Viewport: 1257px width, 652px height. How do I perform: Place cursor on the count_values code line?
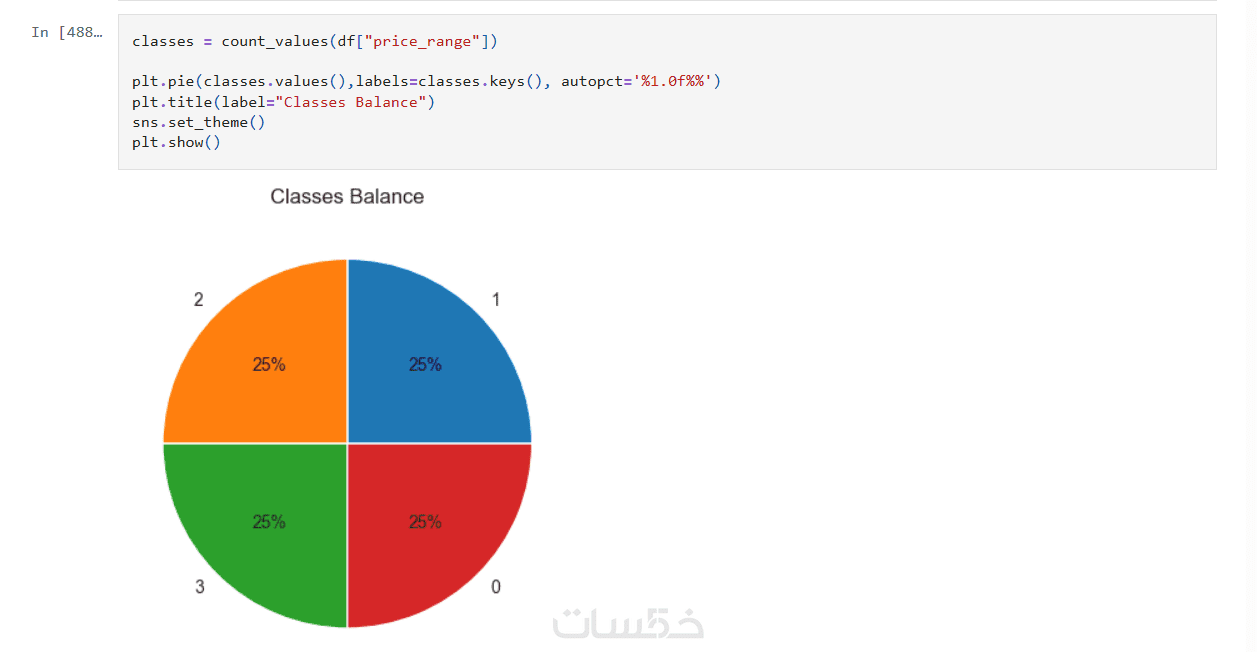pyautogui.click(x=314, y=42)
